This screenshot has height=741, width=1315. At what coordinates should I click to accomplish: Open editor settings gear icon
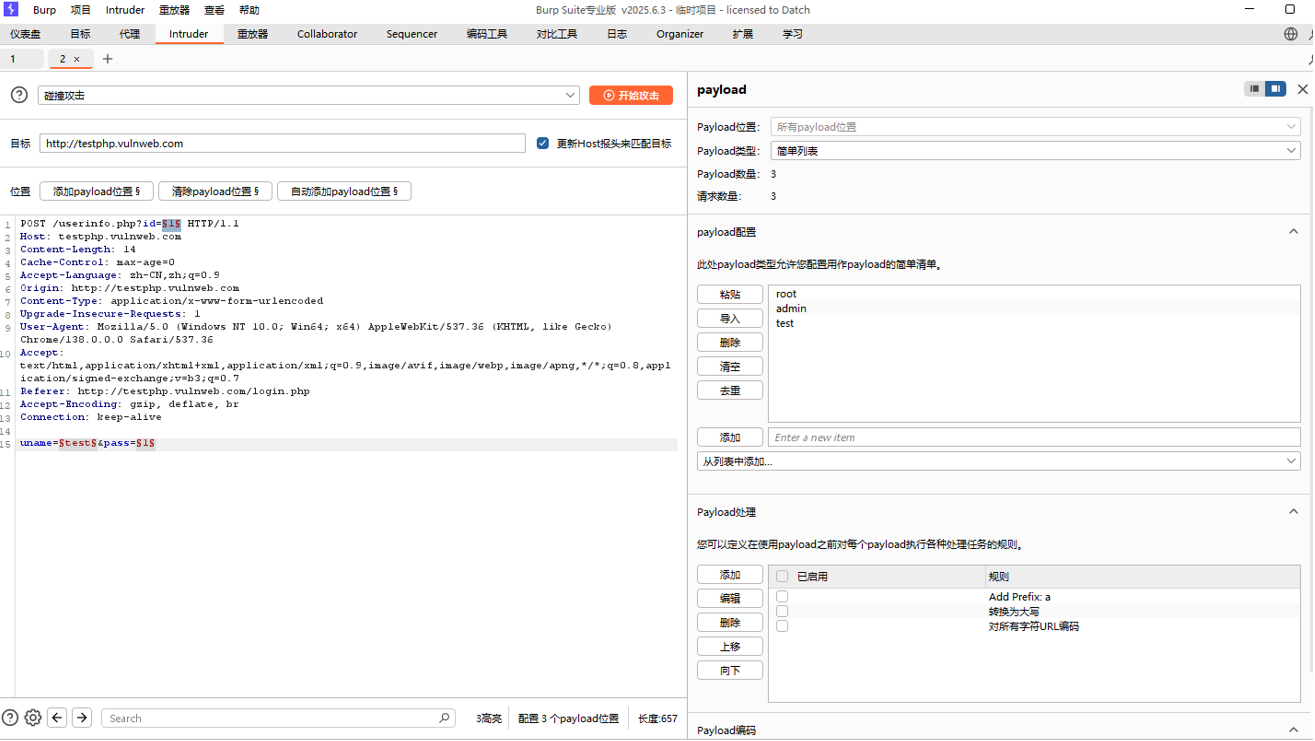pyautogui.click(x=33, y=718)
